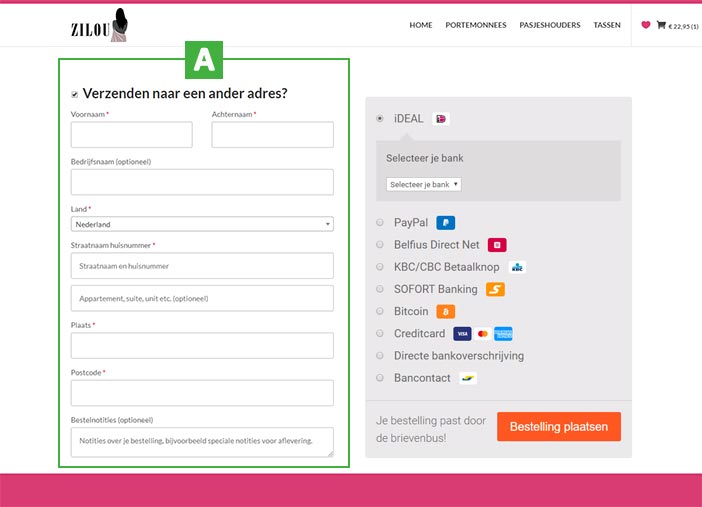
Task: Expand the Land country dropdown
Action: 202,224
